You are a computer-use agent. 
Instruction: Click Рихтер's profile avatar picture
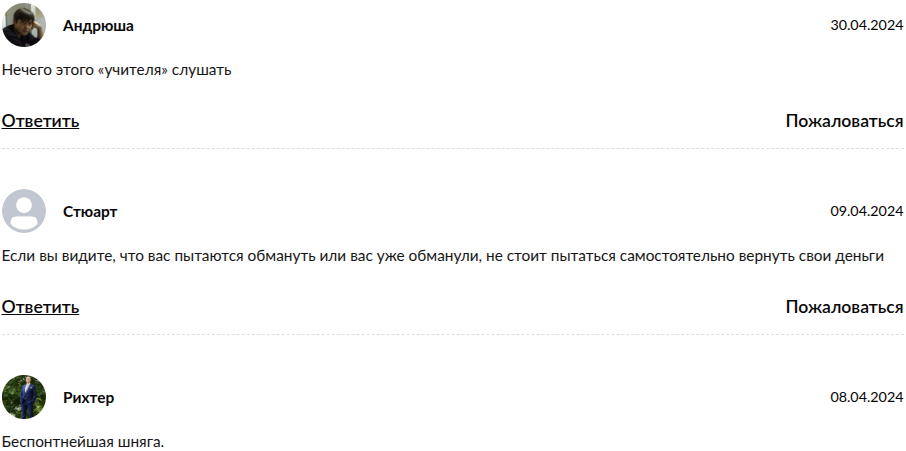(24, 397)
